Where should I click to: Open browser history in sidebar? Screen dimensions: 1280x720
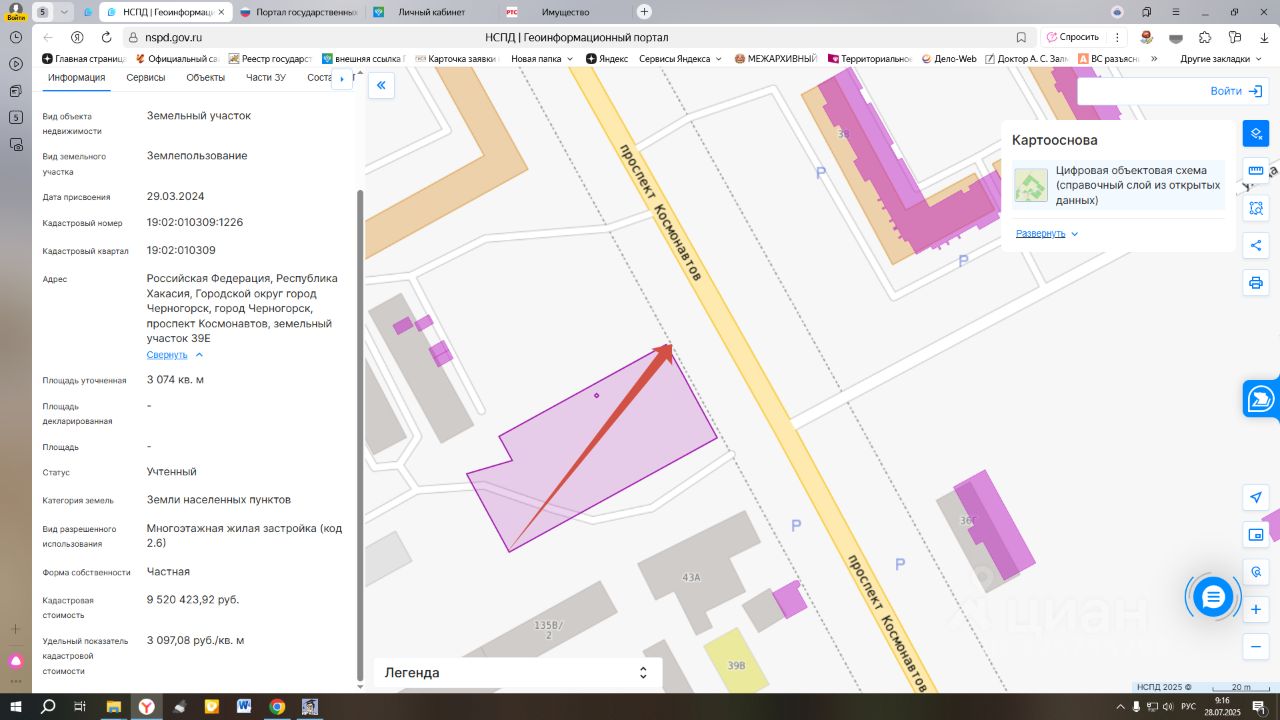coord(16,37)
